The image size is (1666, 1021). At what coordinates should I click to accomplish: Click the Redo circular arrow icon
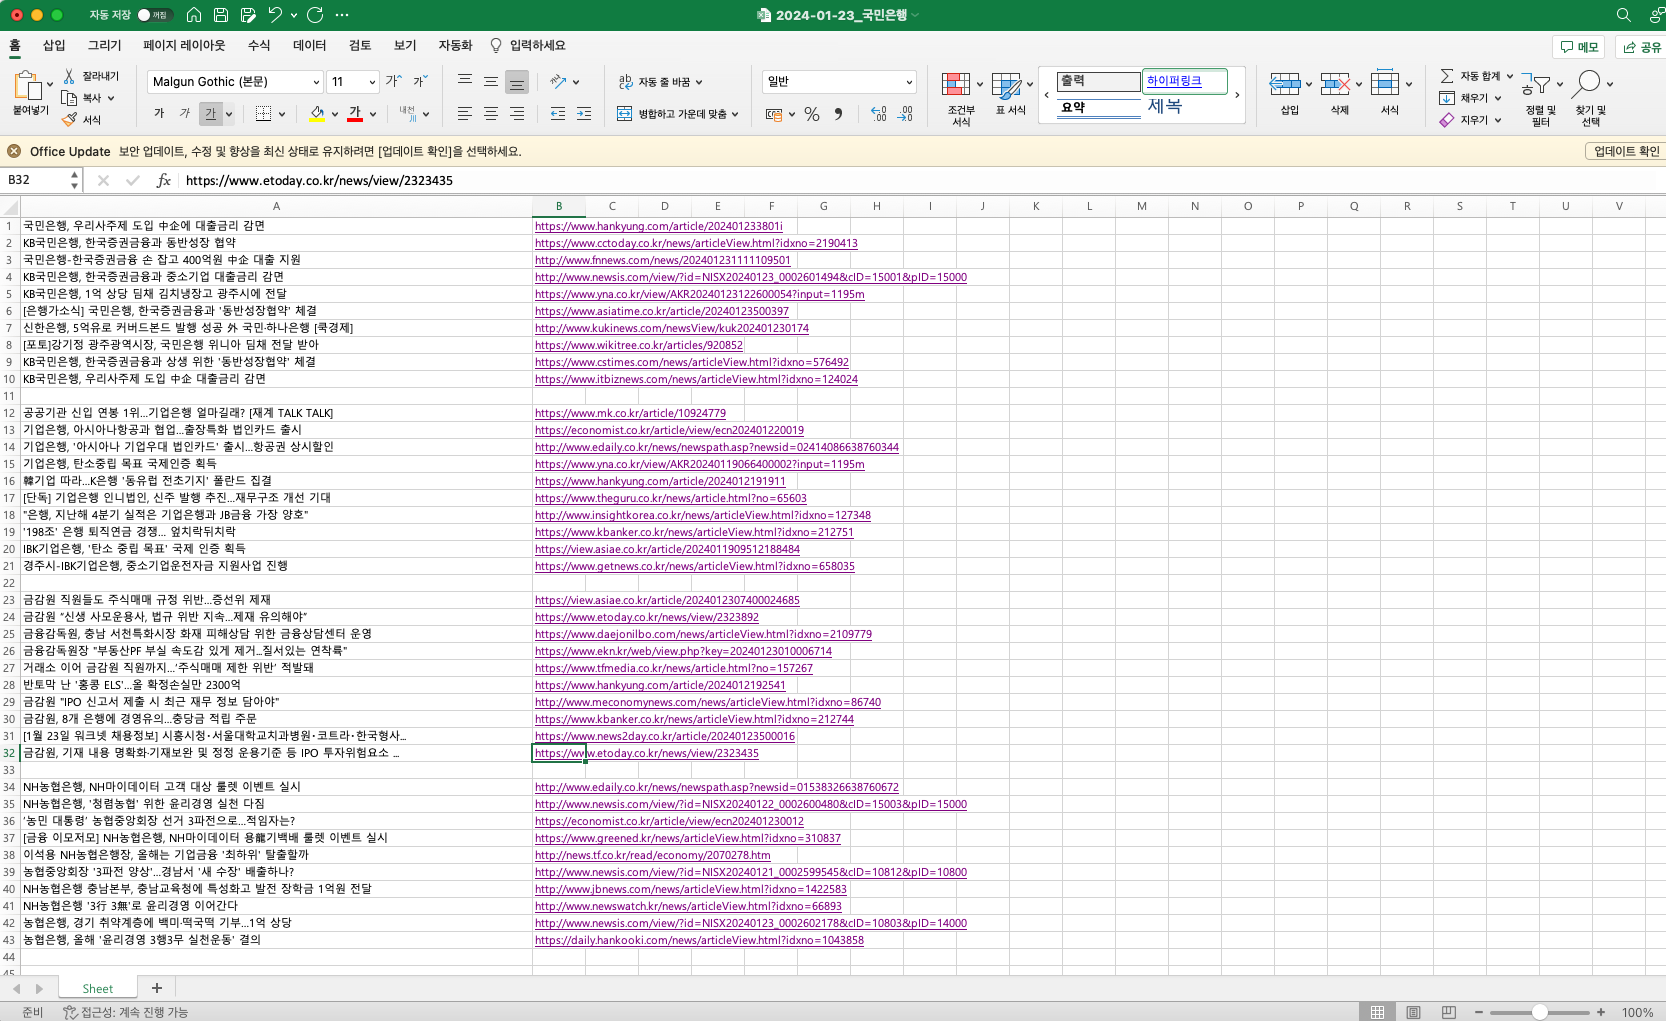pyautogui.click(x=315, y=15)
